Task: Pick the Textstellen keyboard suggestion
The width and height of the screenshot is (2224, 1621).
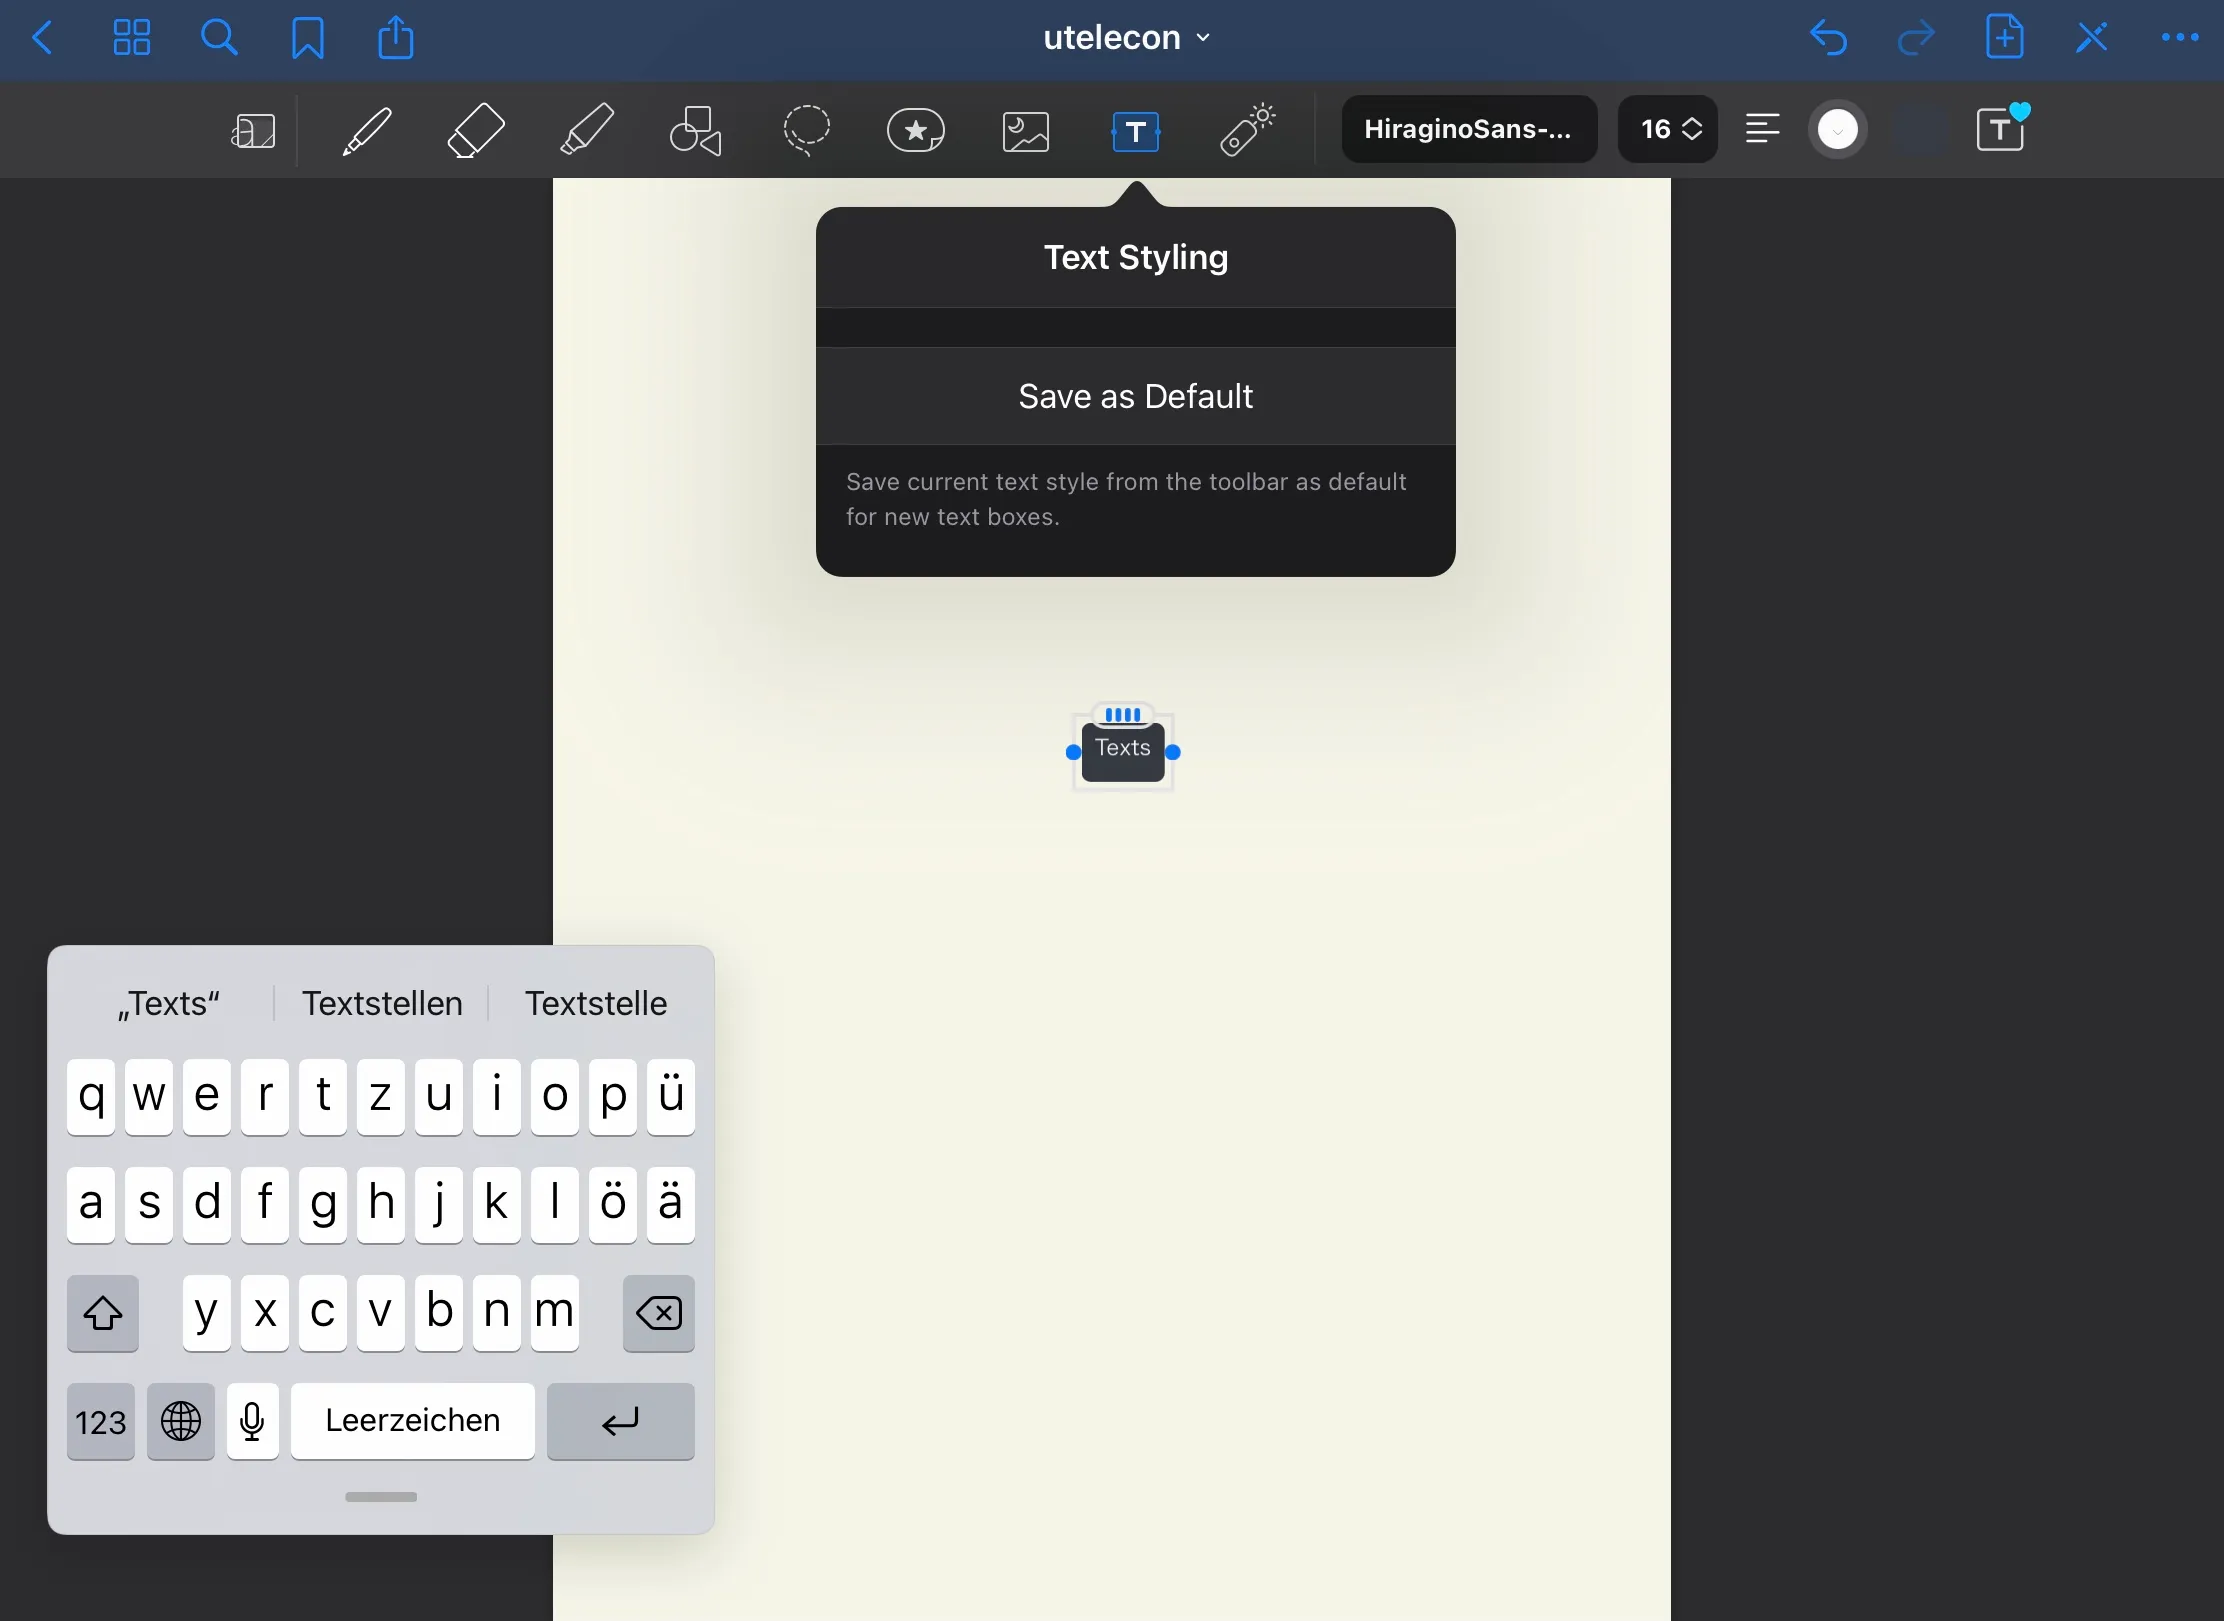Action: pos(382,1003)
